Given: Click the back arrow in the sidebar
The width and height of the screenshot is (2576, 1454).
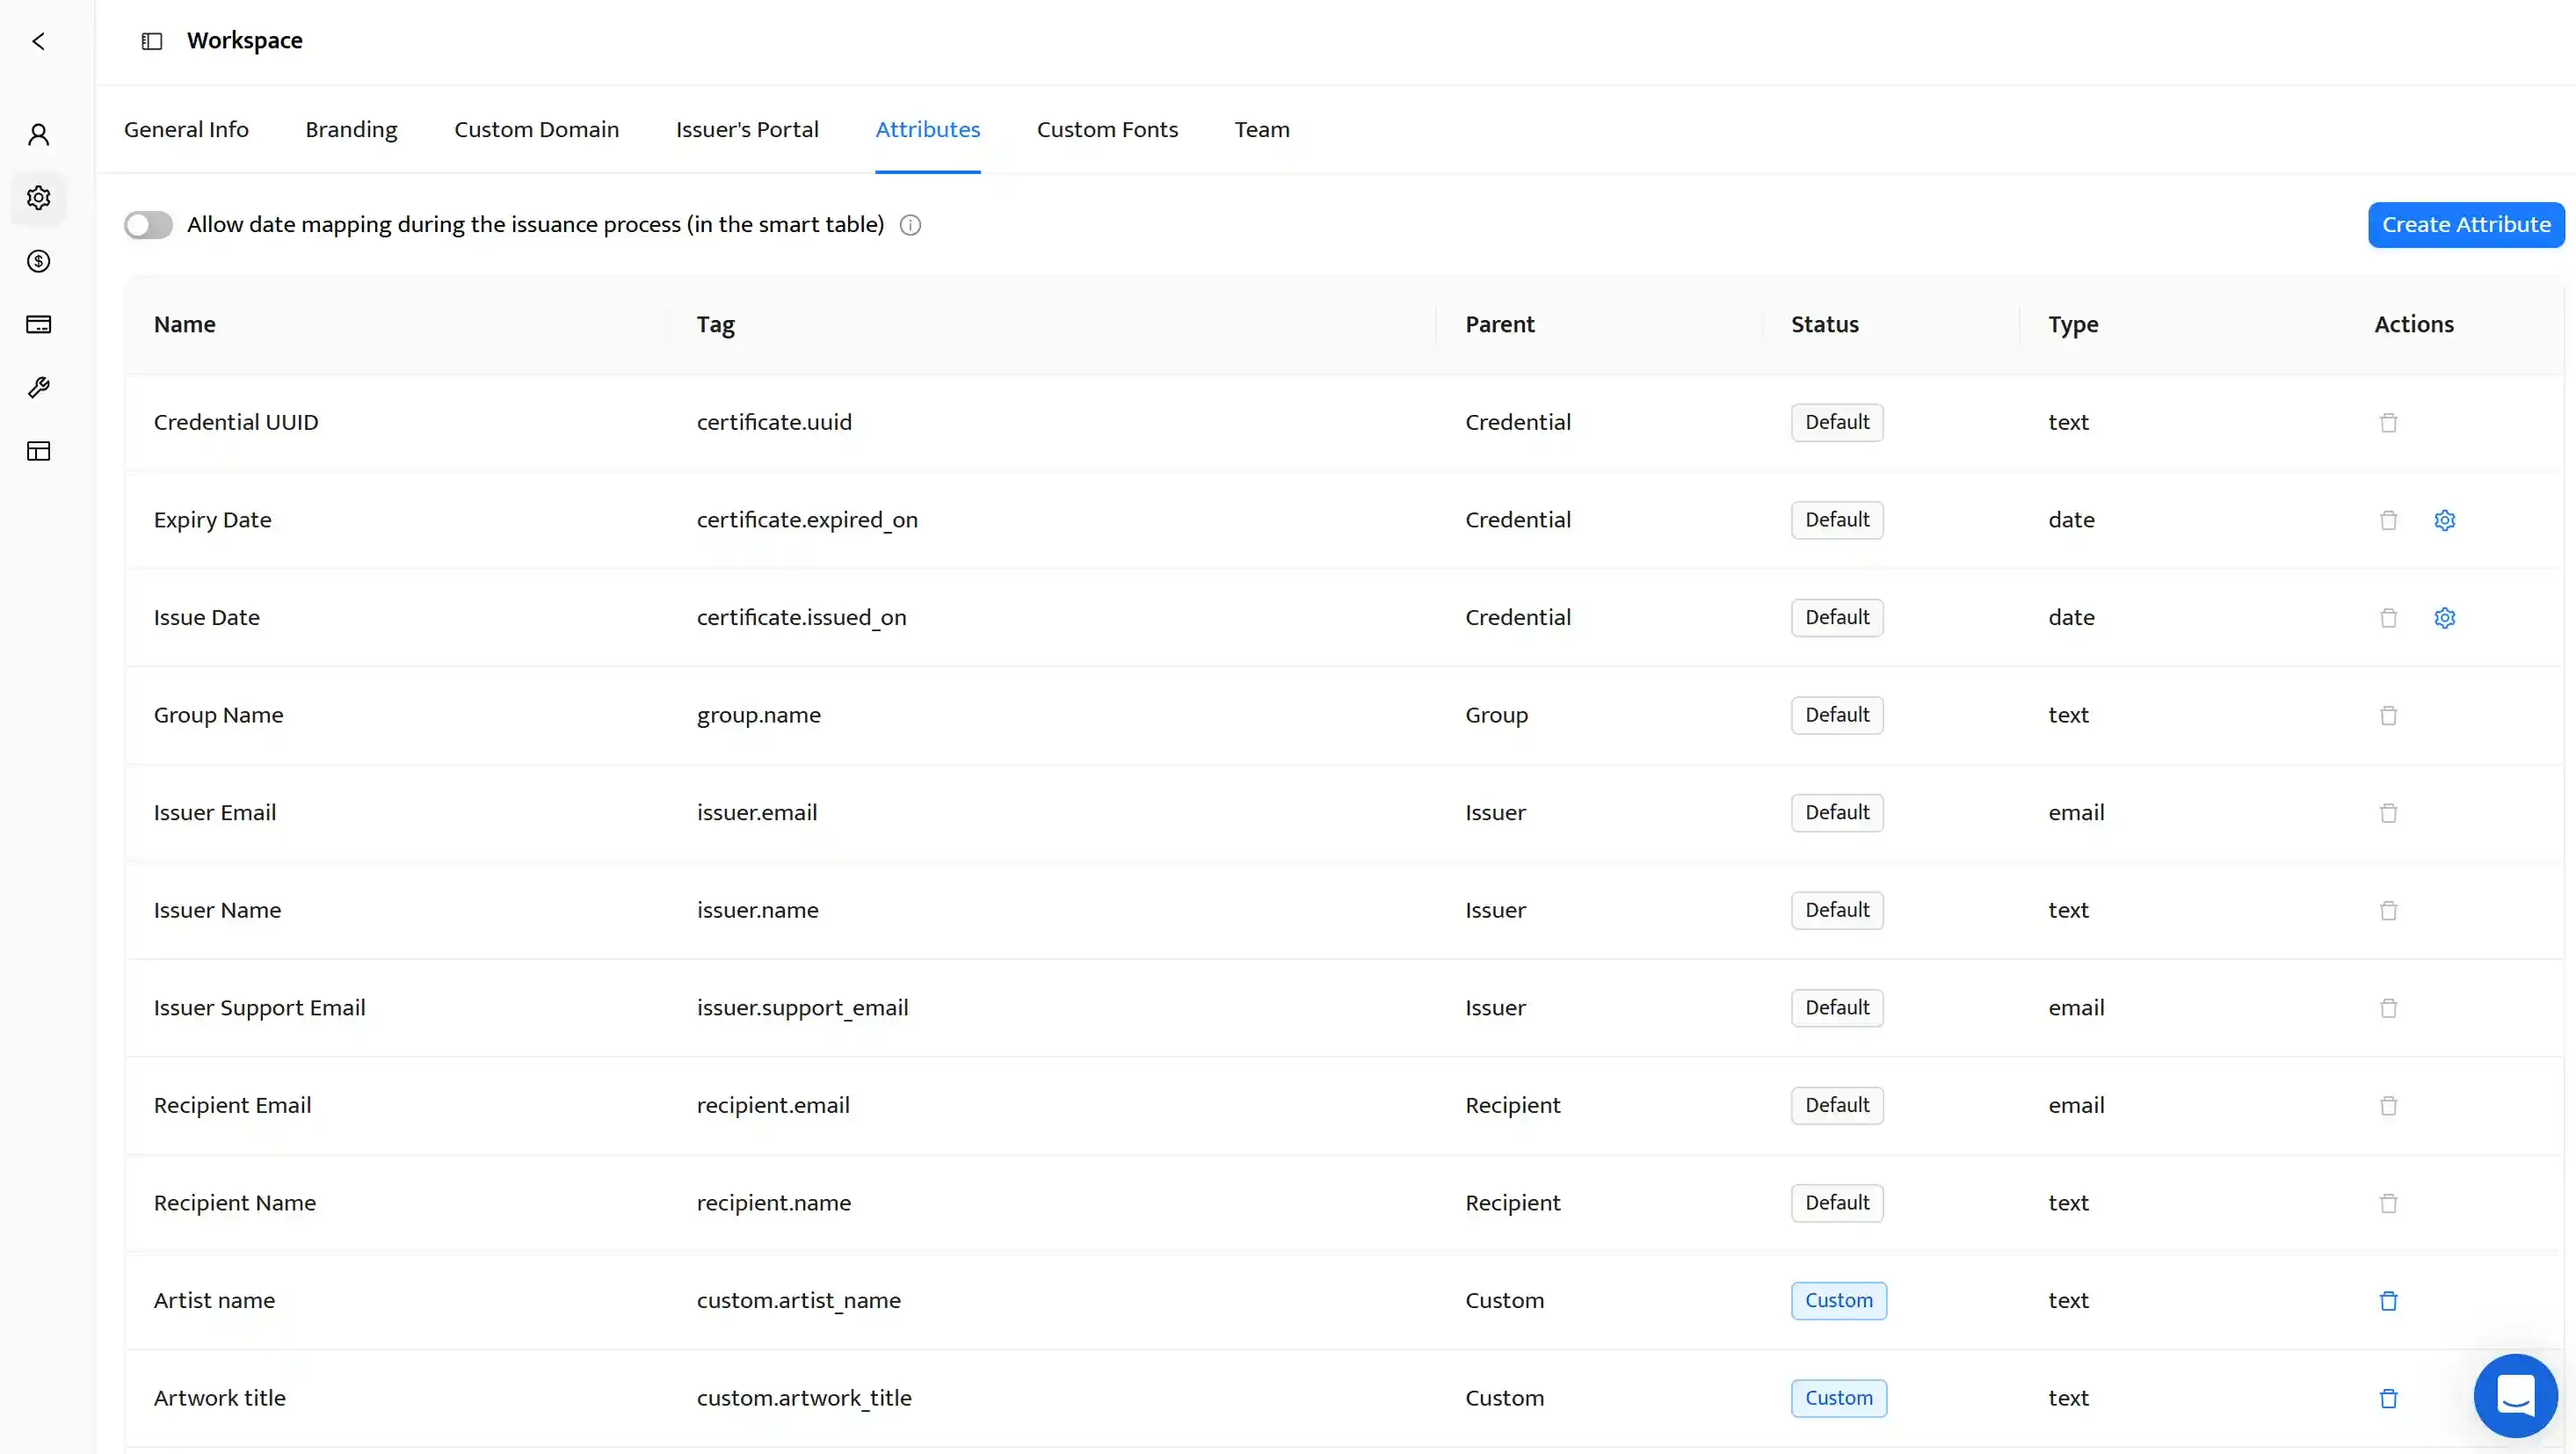Looking at the screenshot, I should click(39, 41).
